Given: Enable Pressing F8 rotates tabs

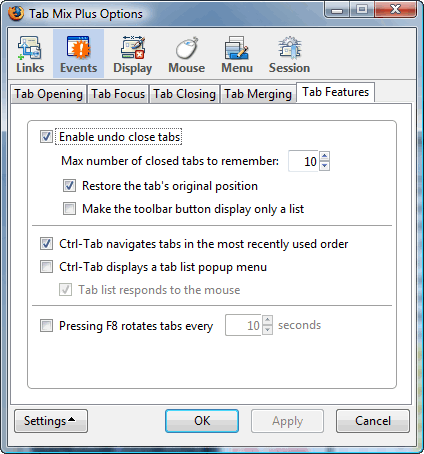Looking at the screenshot, I should click(x=46, y=325).
